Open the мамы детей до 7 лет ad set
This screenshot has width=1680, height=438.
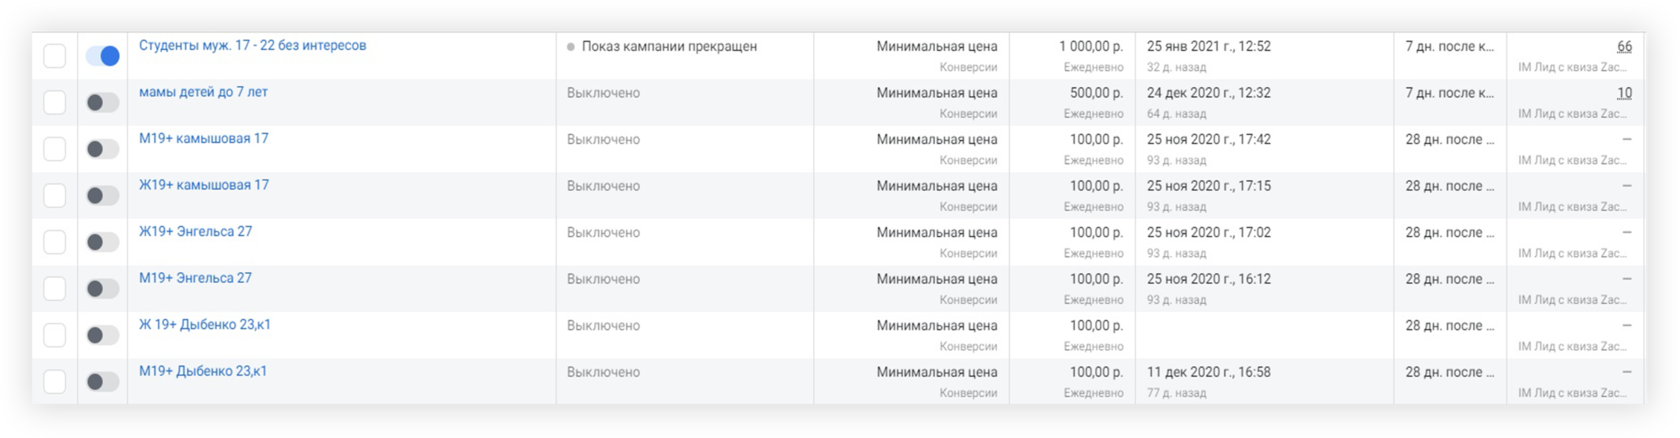tap(203, 92)
